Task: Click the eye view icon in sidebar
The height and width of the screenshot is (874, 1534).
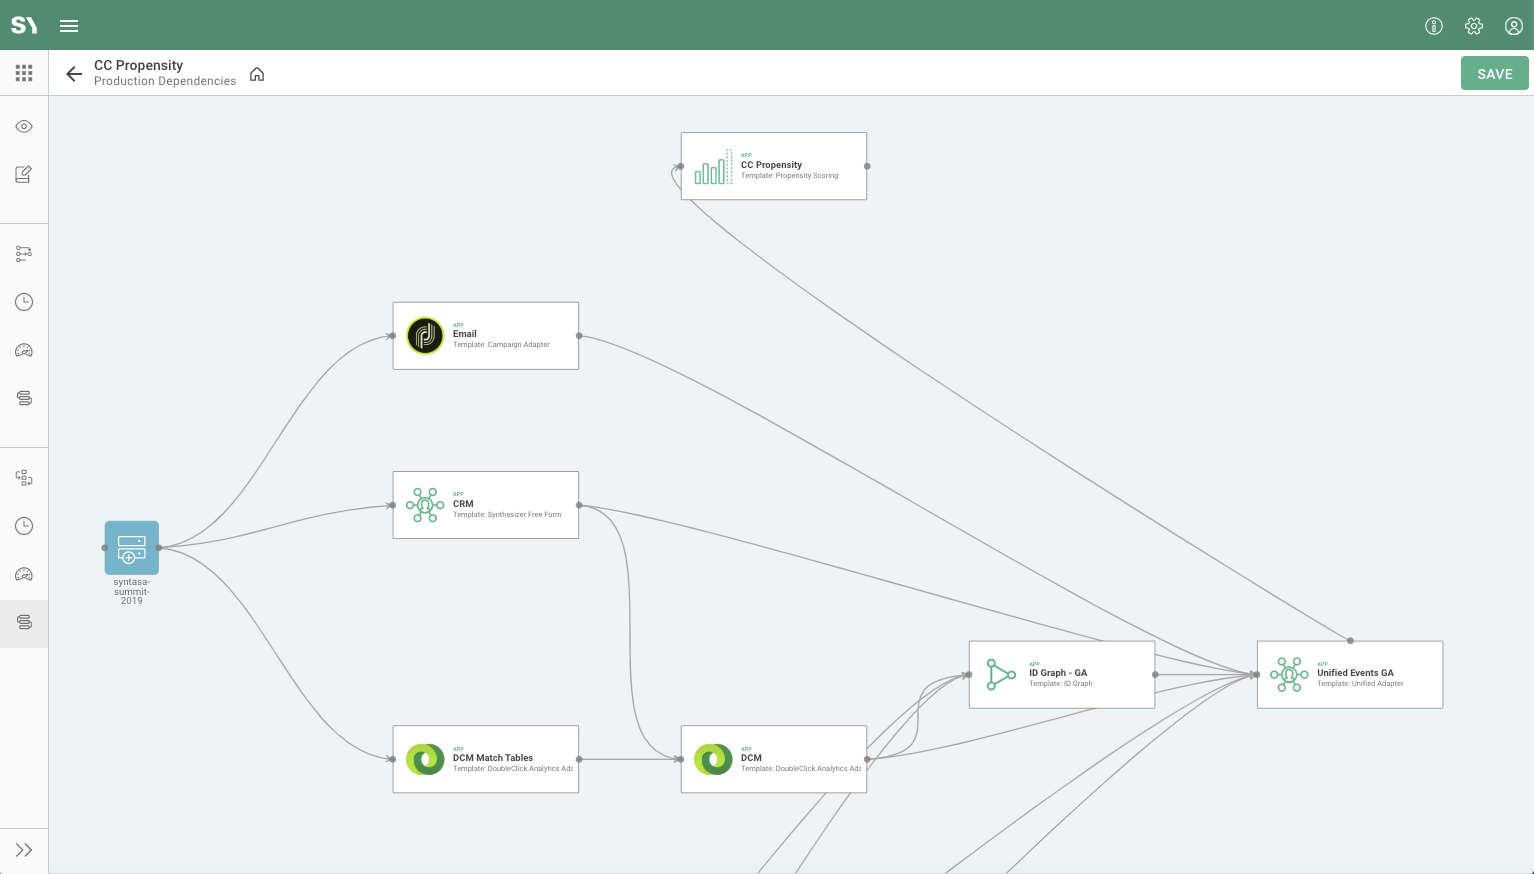Action: pyautogui.click(x=24, y=127)
